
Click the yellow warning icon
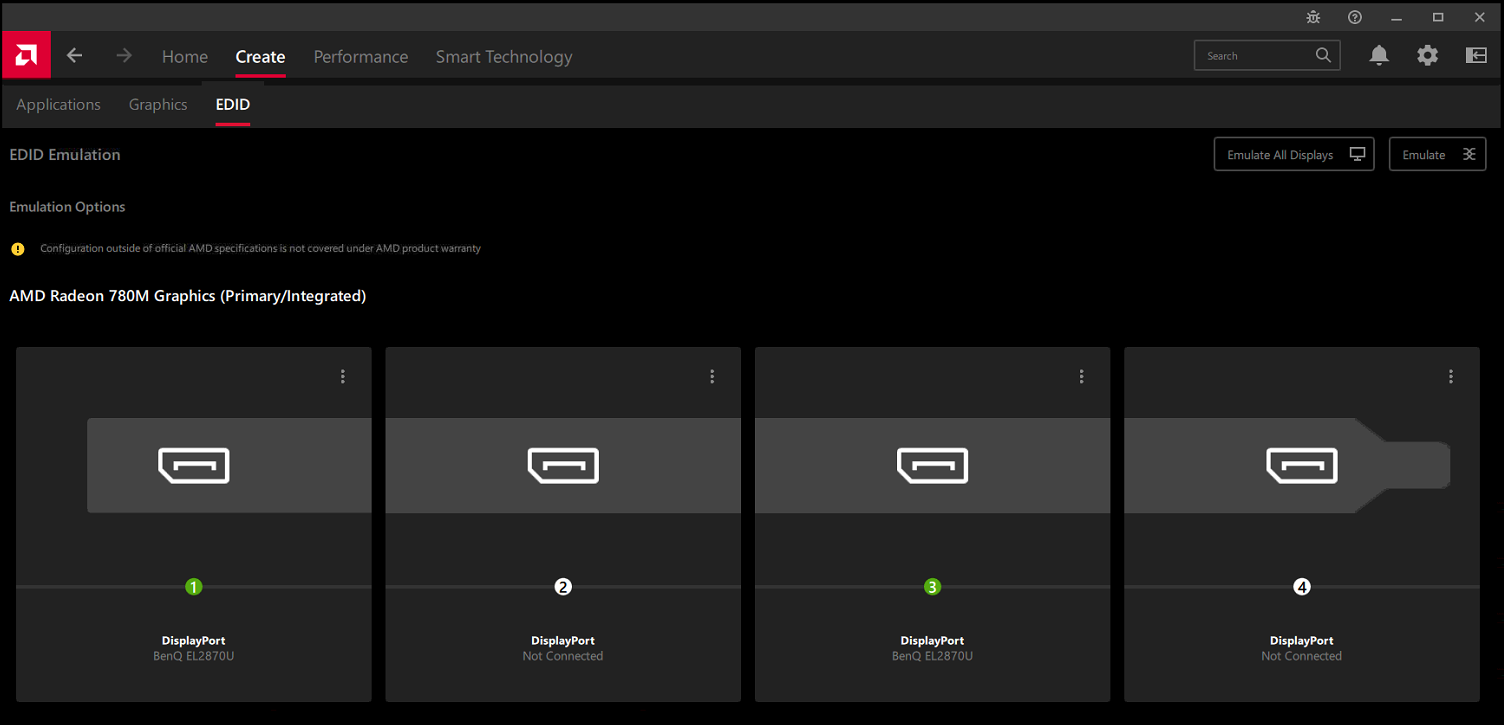(18, 249)
